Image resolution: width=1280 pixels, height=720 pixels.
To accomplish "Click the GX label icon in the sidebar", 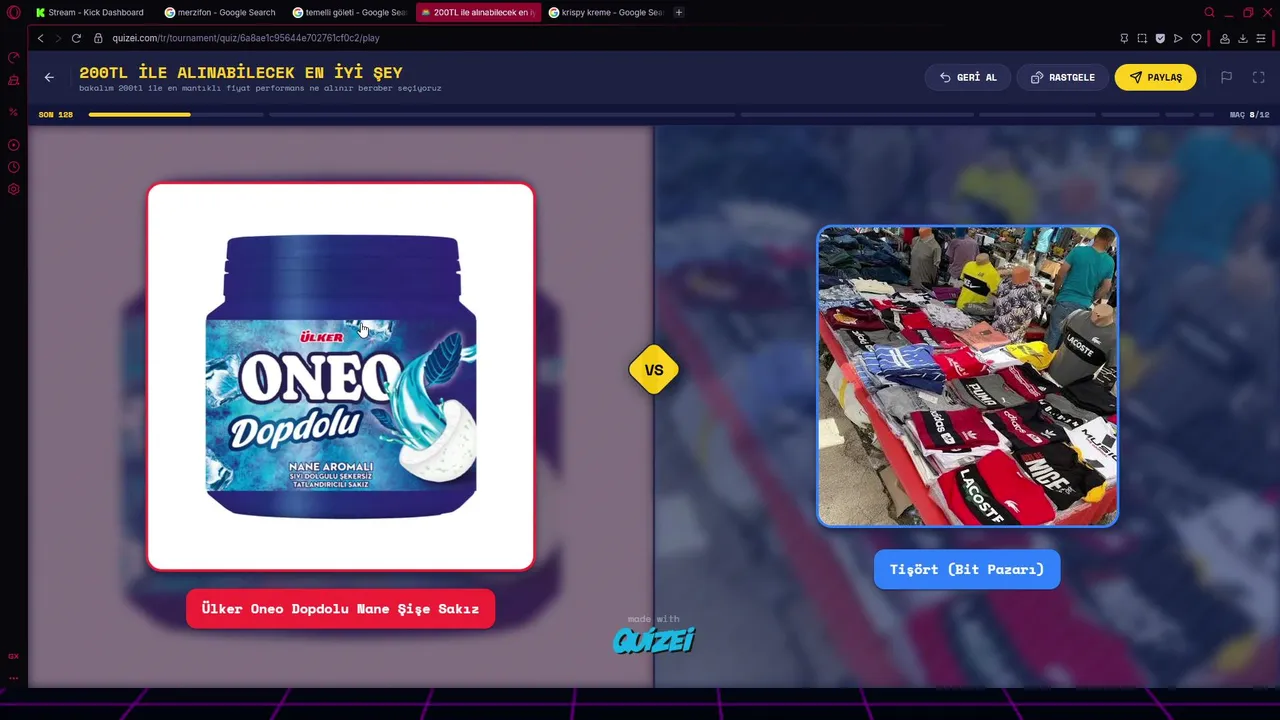I will (14, 656).
